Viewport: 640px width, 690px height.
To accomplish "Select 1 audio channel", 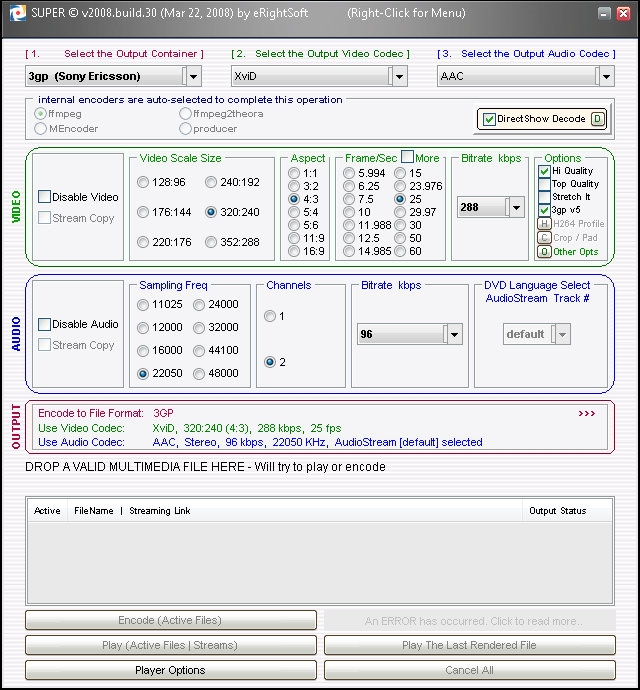I will (270, 316).
